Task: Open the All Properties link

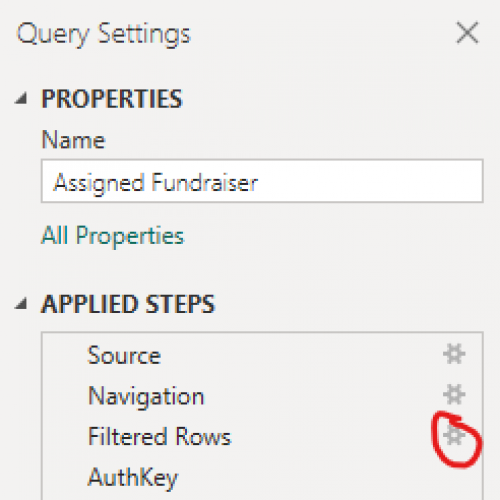Action: click(113, 236)
